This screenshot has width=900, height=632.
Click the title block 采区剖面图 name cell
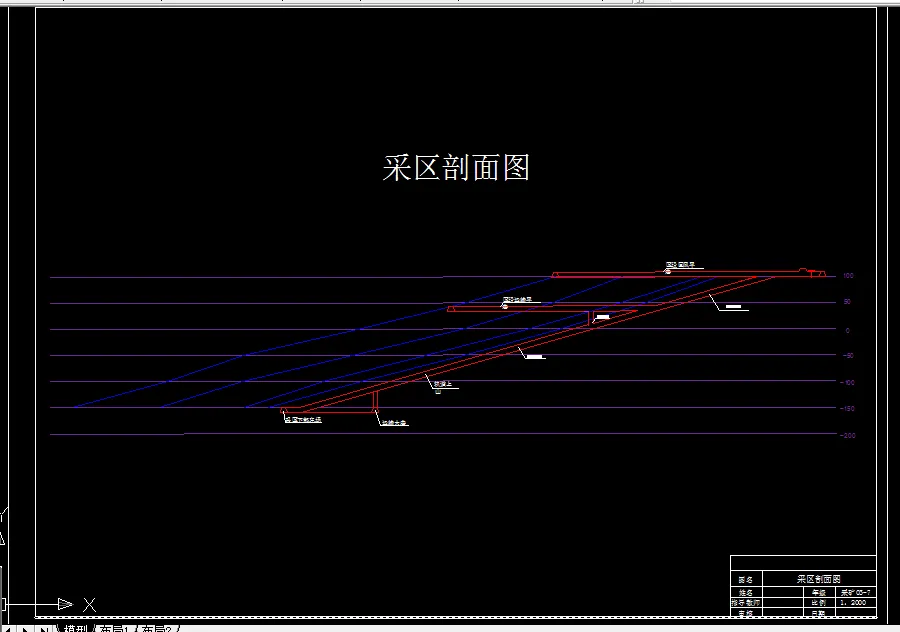tap(818, 579)
